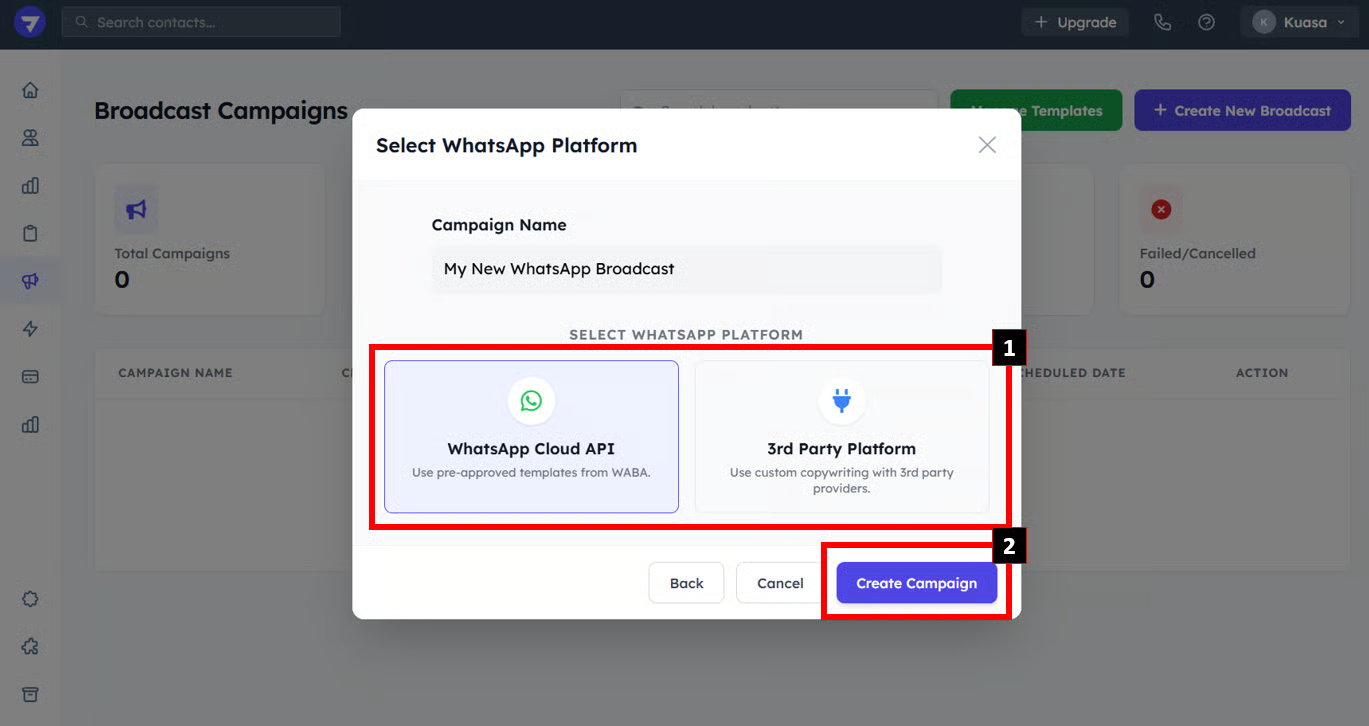Click the clipboard icon in sidebar
The height and width of the screenshot is (726, 1369).
click(30, 234)
